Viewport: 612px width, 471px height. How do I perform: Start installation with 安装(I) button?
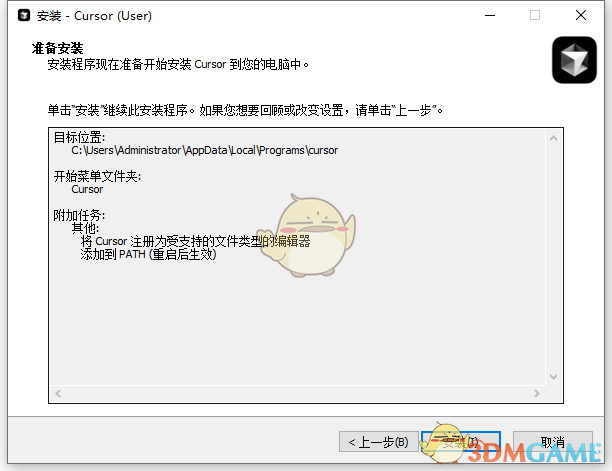point(461,442)
